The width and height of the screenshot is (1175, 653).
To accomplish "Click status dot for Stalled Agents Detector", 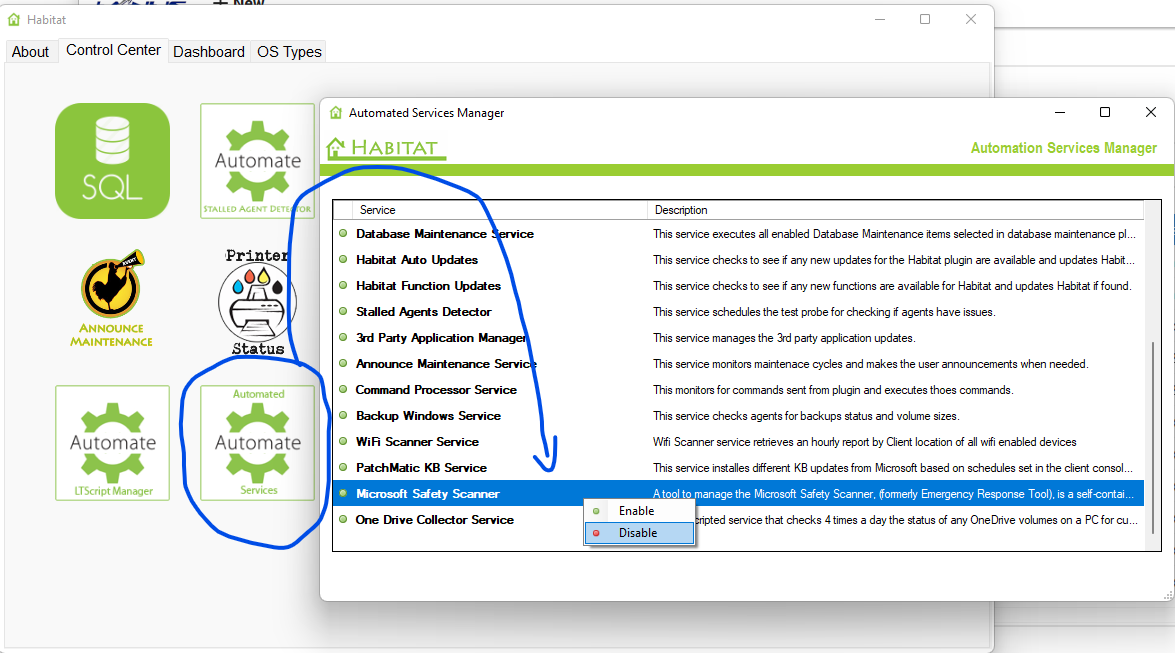I will (x=343, y=311).
